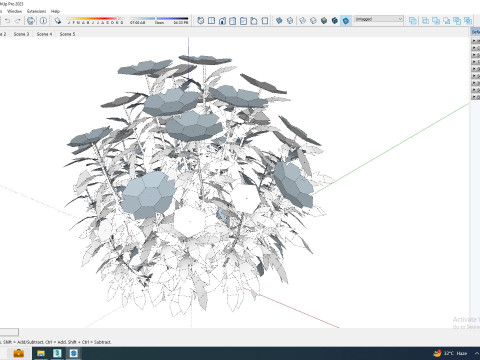Viewport: 480px width, 360px height.
Task: Select the highlighted Monochrome face style
Action: click(346, 21)
